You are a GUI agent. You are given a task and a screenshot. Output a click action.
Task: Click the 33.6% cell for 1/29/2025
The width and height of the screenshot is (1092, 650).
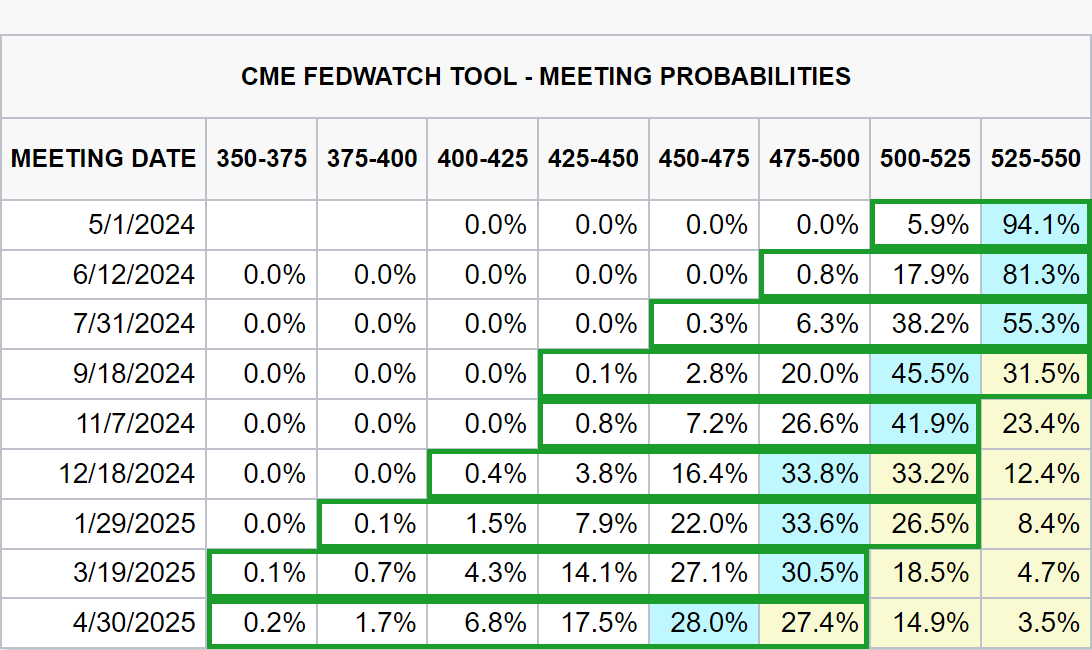(815, 524)
